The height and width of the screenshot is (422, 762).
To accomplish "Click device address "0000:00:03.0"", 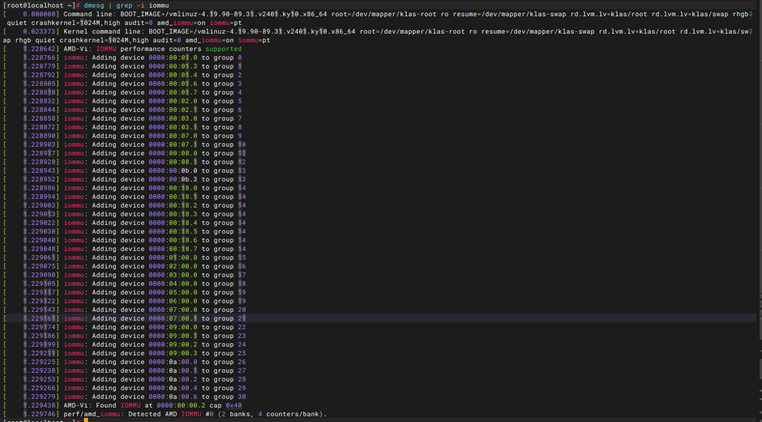I will tap(173, 119).
